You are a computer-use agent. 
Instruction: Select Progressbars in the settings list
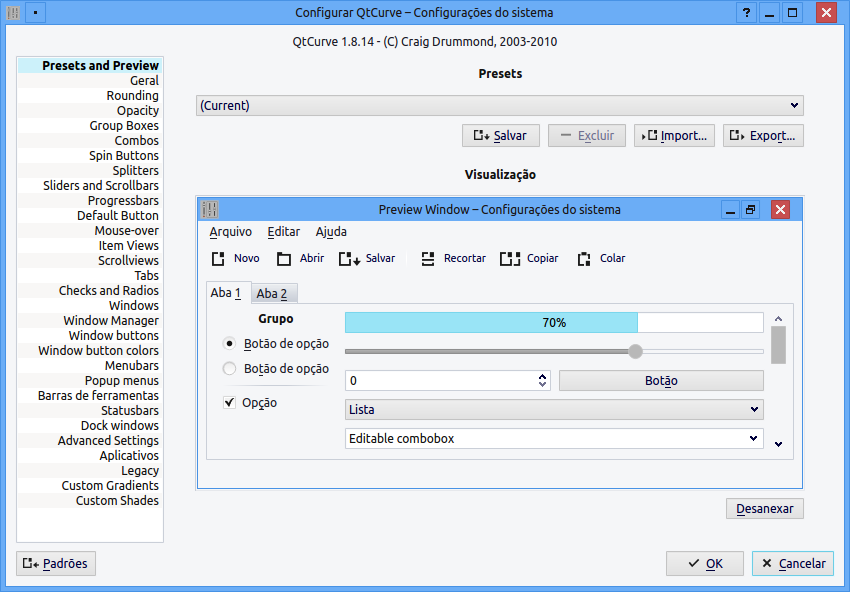click(89, 201)
